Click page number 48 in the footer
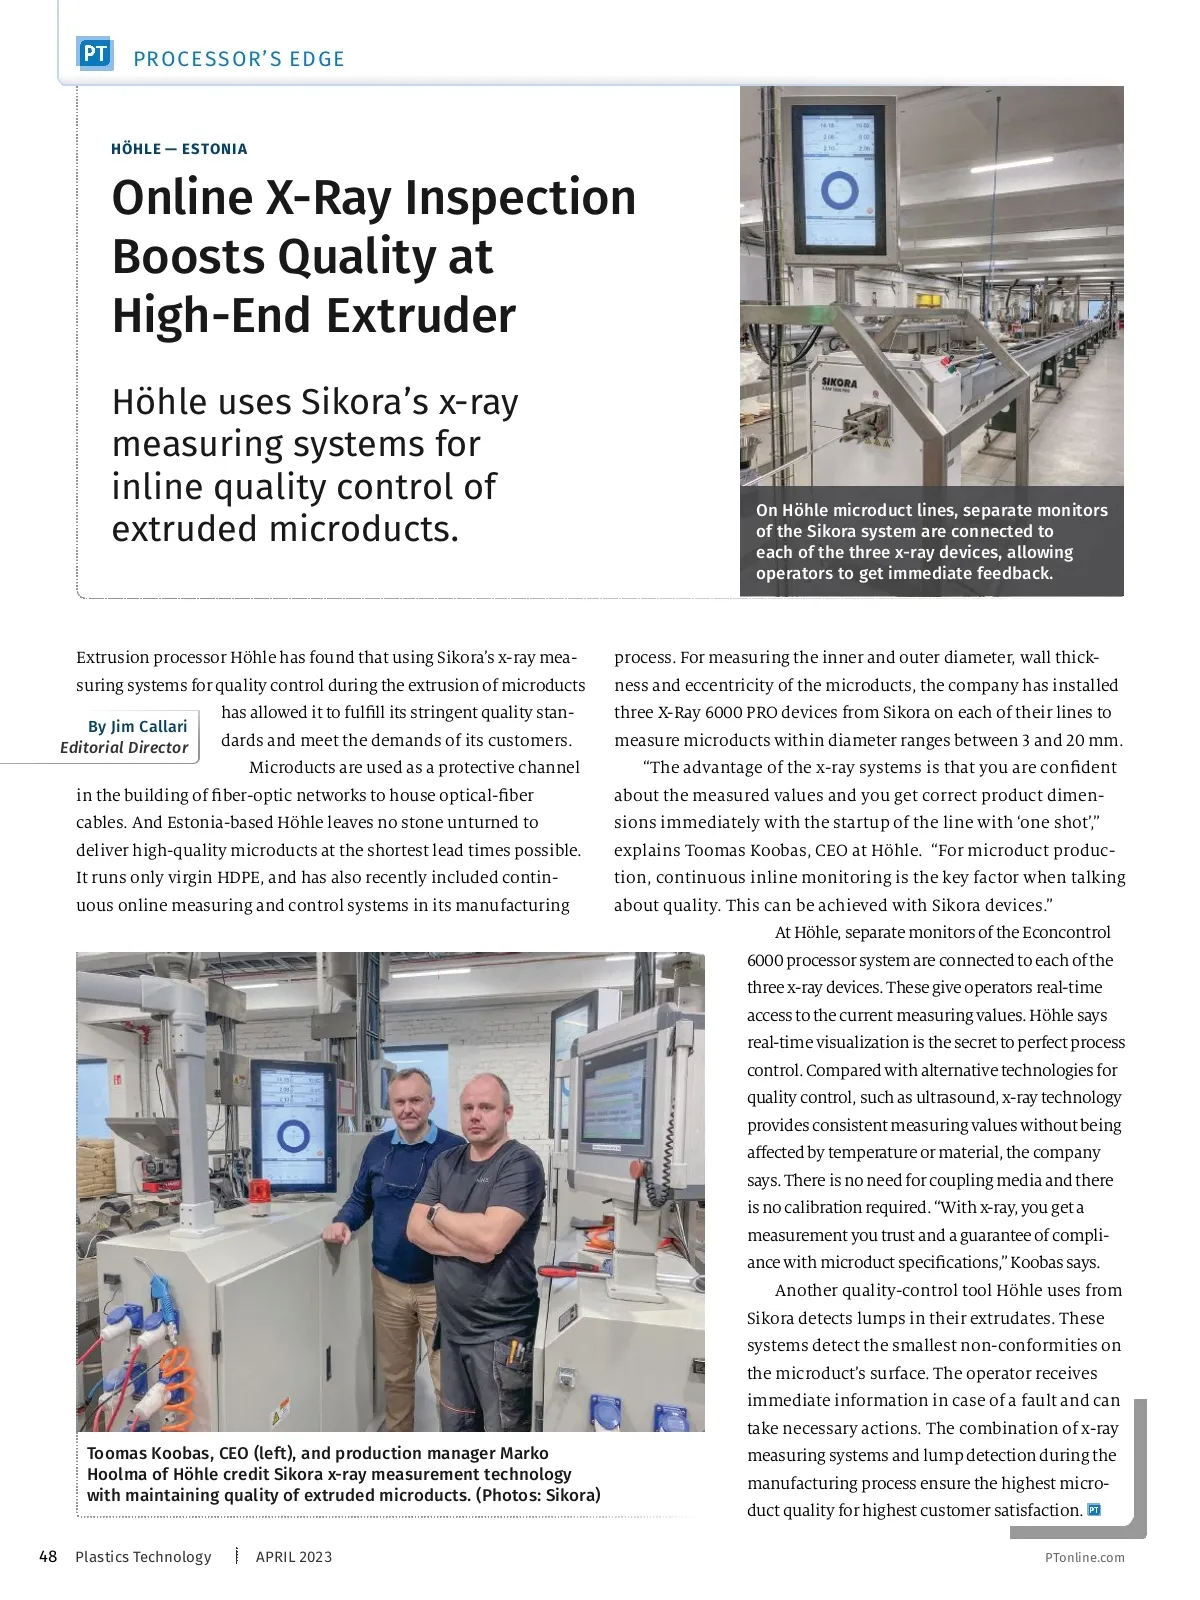The width and height of the screenshot is (1200, 1600). 48,1556
